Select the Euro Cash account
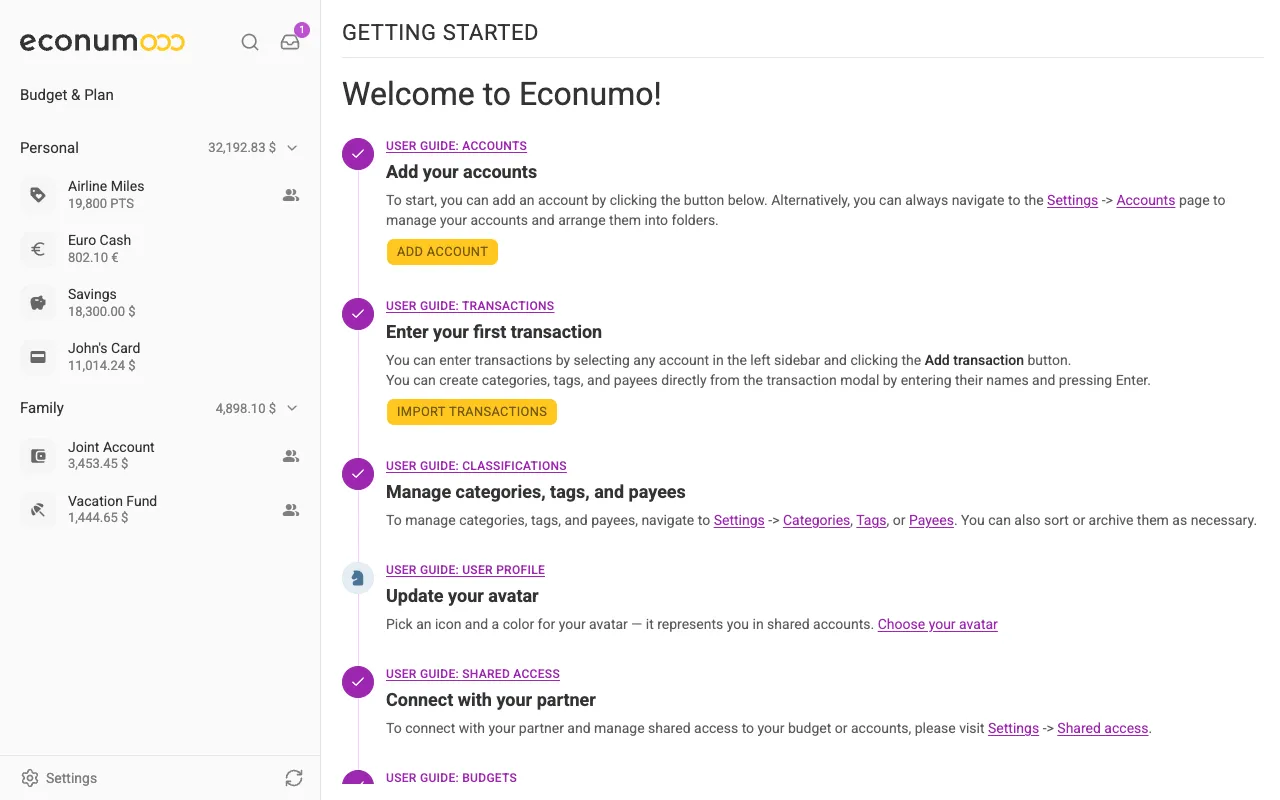Screen dimensions: 1280x800 160,249
